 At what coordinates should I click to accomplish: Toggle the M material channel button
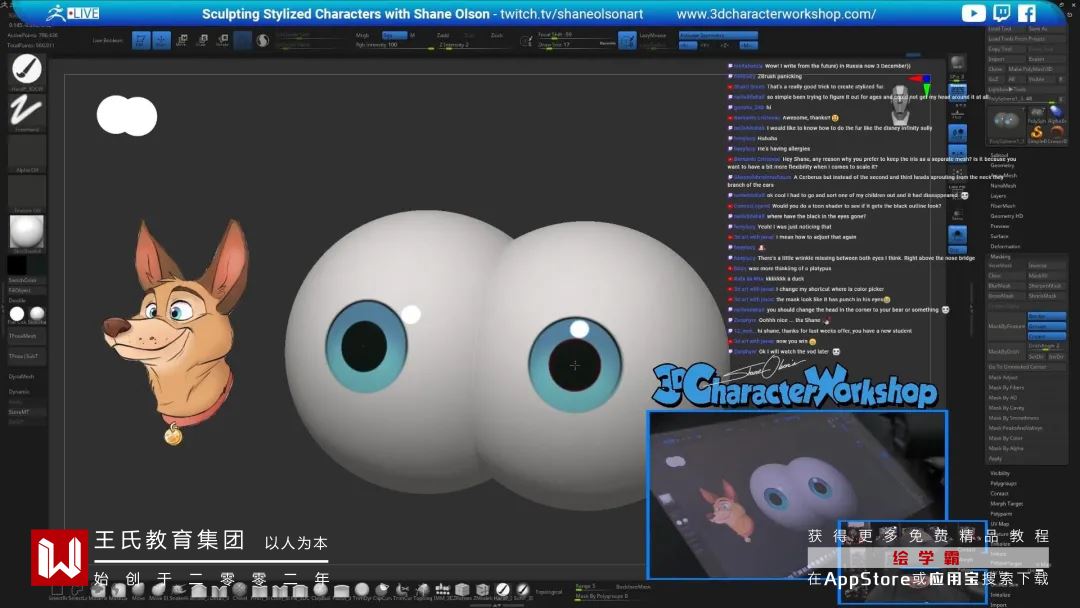(x=412, y=35)
